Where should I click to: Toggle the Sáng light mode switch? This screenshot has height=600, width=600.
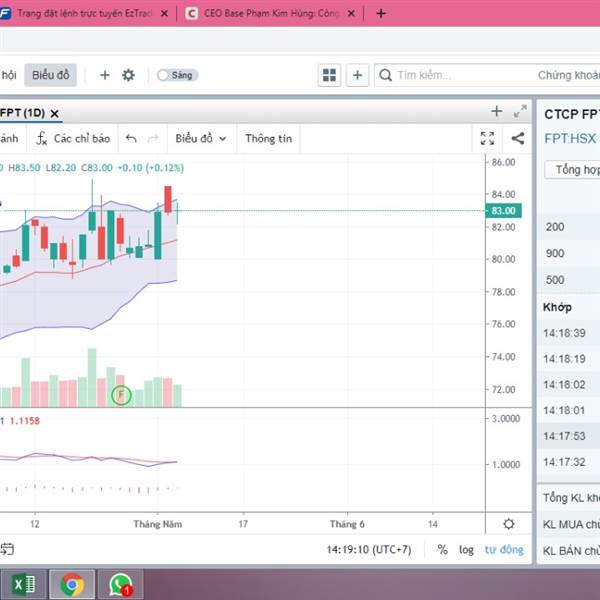pos(177,75)
